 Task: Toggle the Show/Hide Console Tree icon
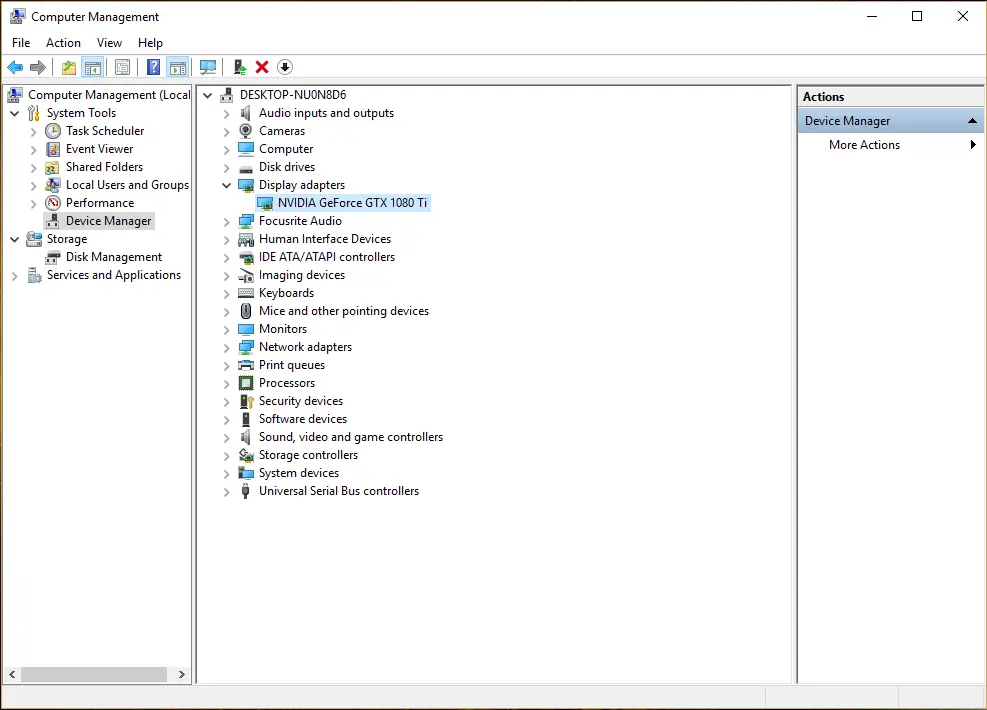pyautogui.click(x=93, y=67)
